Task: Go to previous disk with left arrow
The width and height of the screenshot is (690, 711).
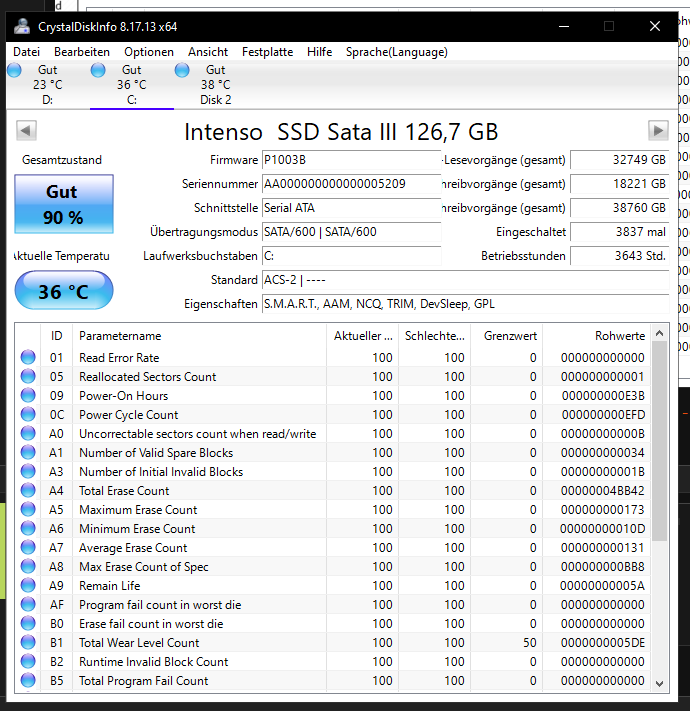Action: [26, 131]
